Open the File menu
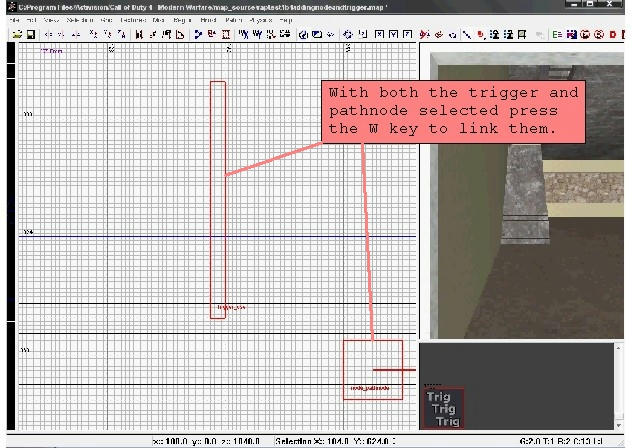This screenshot has width=632, height=448. click(x=15, y=20)
